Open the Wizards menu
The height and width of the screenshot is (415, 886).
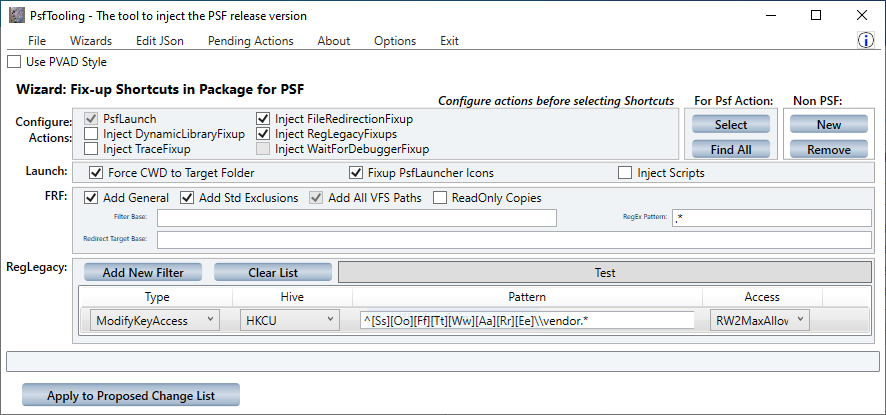(91, 41)
